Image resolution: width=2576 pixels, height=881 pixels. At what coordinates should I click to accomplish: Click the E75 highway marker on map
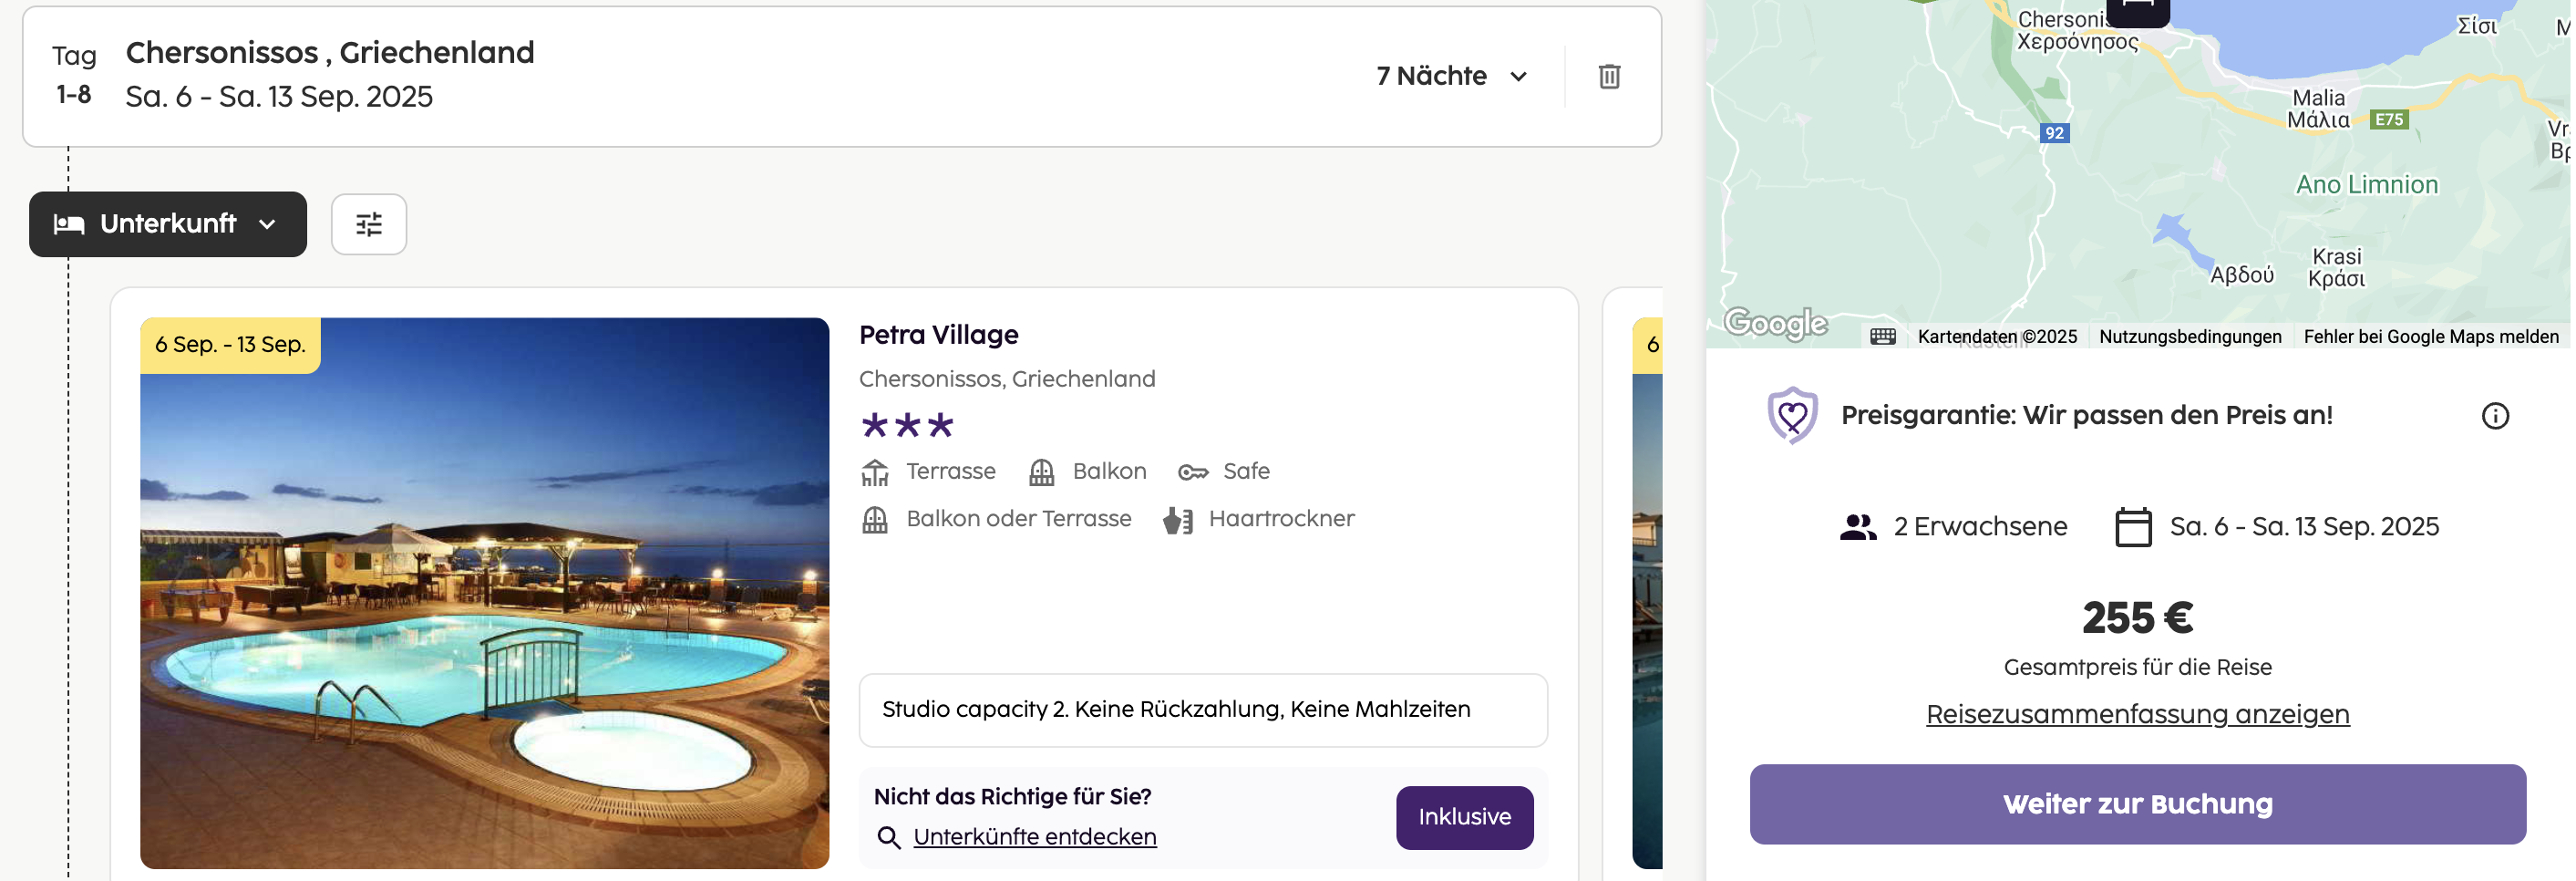pyautogui.click(x=2387, y=120)
